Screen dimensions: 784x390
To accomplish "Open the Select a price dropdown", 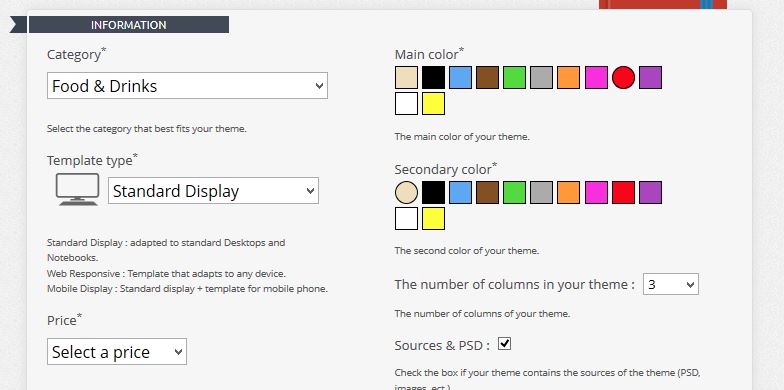I will click(x=117, y=352).
